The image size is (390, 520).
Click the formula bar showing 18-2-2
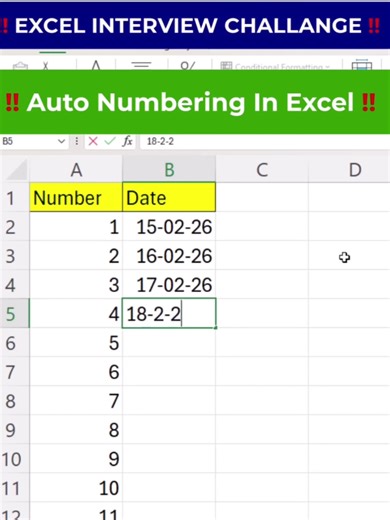(265, 141)
